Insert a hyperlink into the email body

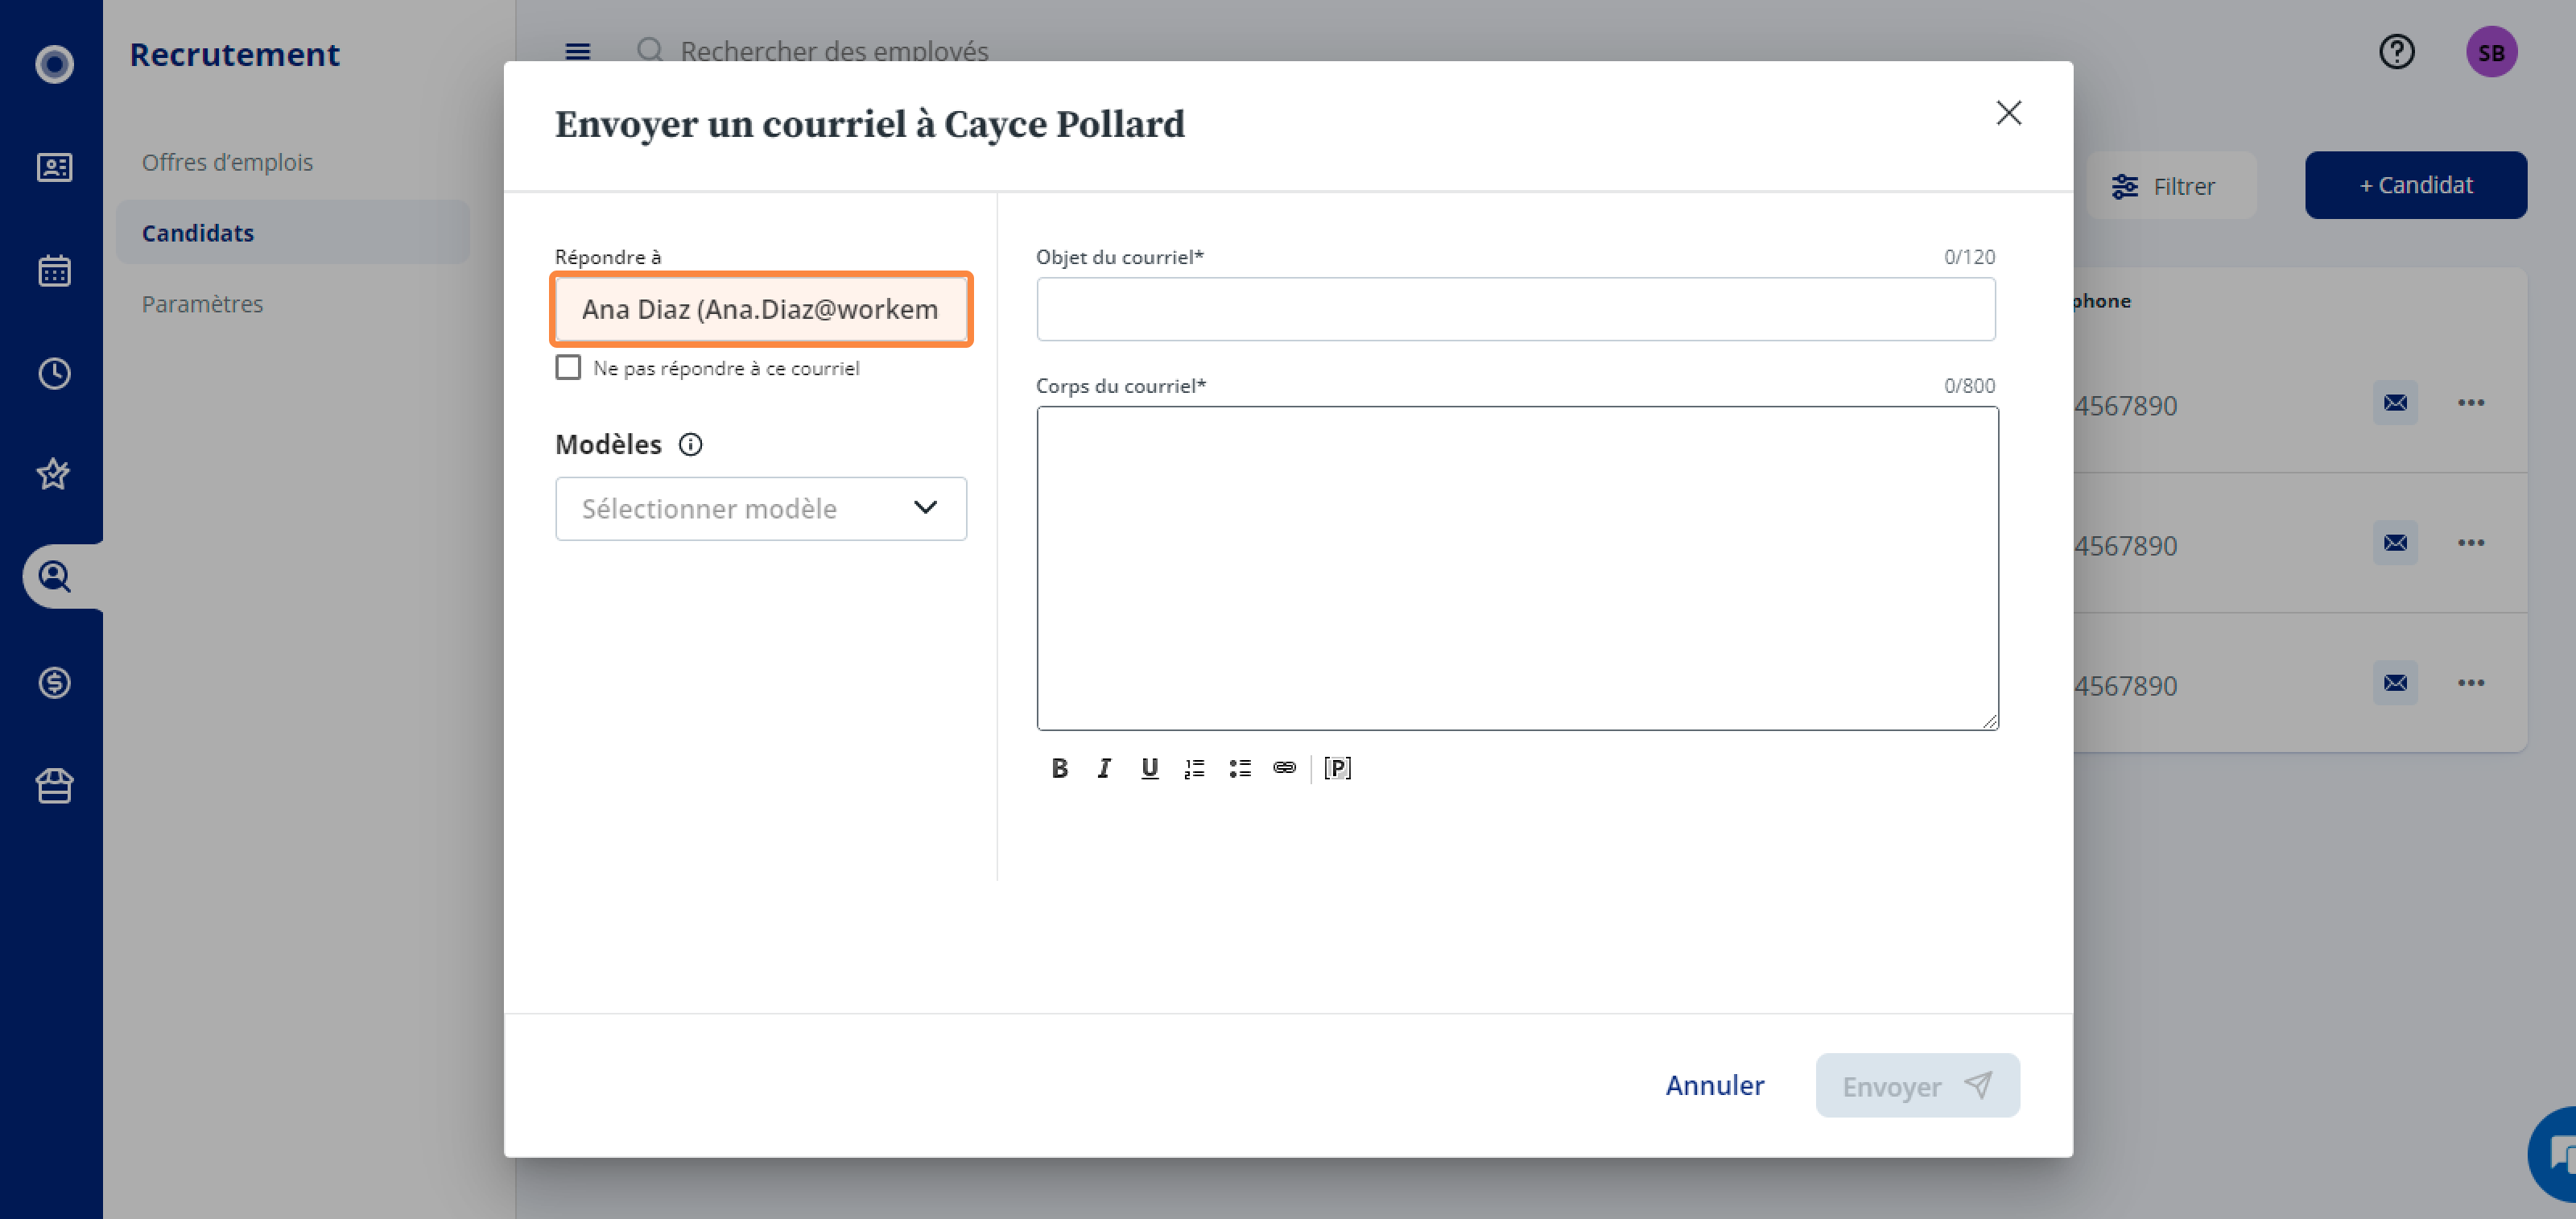point(1284,768)
